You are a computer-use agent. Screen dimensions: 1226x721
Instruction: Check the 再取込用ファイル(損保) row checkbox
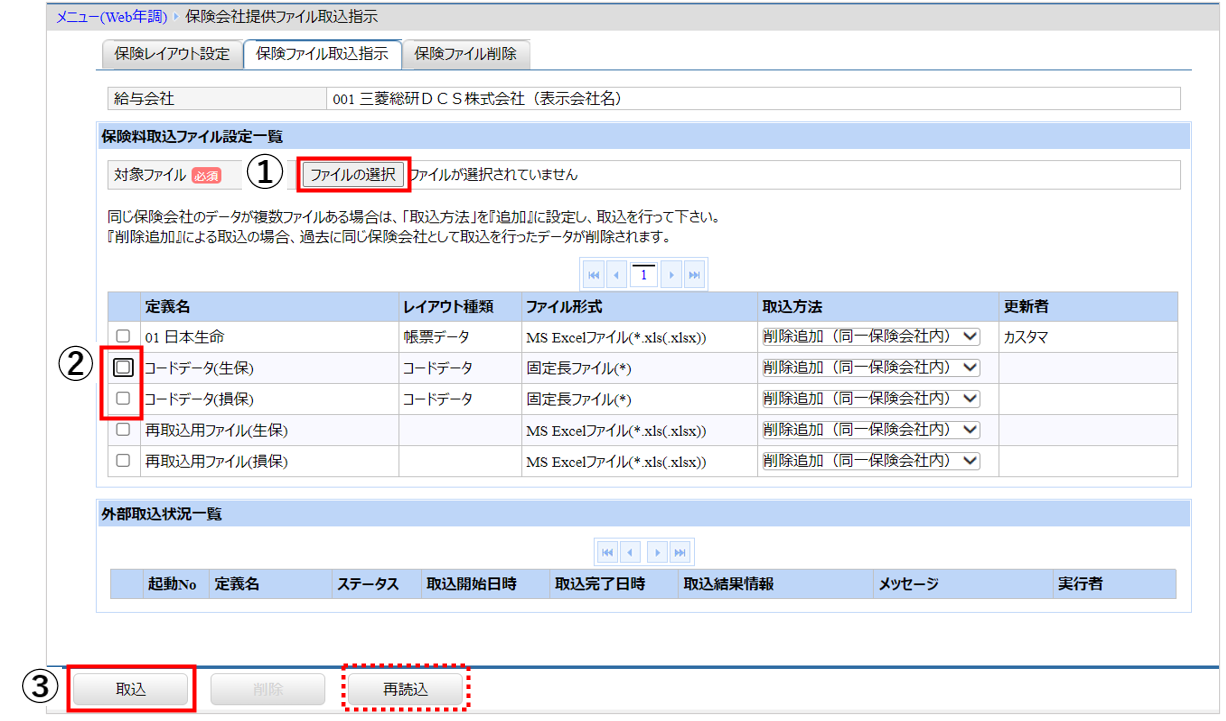point(123,461)
